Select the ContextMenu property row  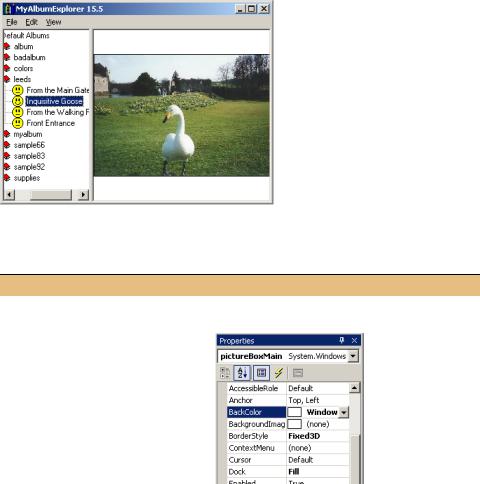(x=288, y=448)
